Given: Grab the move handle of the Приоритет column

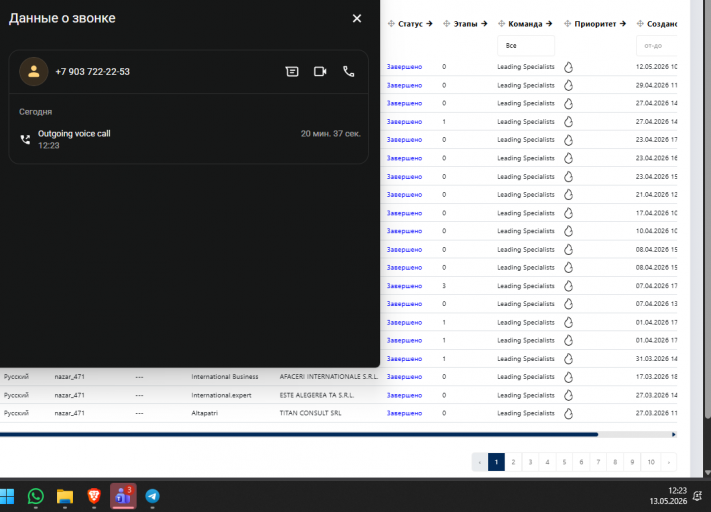Looking at the screenshot, I should click(567, 24).
